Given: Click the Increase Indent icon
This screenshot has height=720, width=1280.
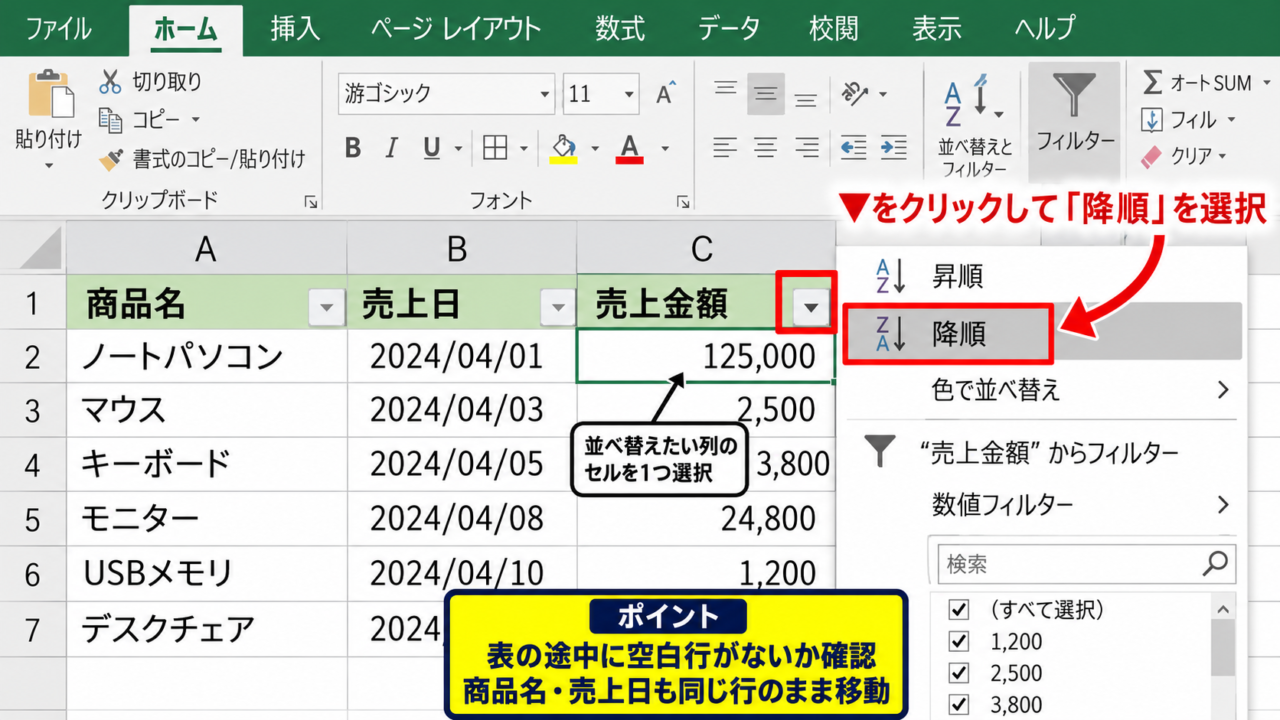Looking at the screenshot, I should tap(893, 148).
